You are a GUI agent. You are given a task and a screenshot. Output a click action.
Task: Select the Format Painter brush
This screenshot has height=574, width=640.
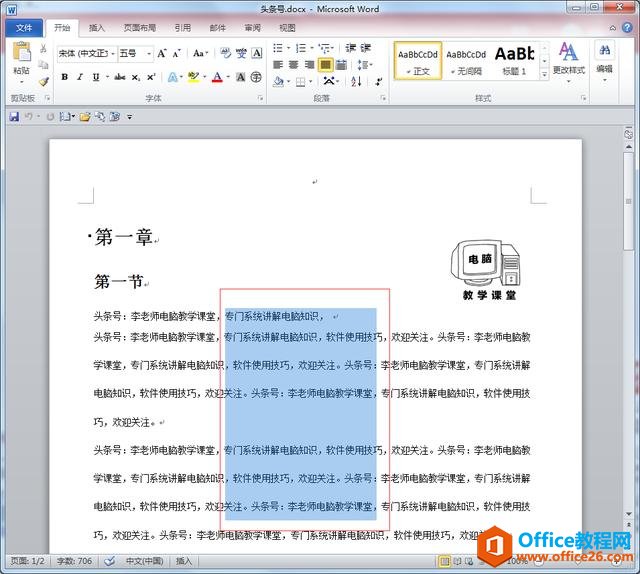[44, 81]
